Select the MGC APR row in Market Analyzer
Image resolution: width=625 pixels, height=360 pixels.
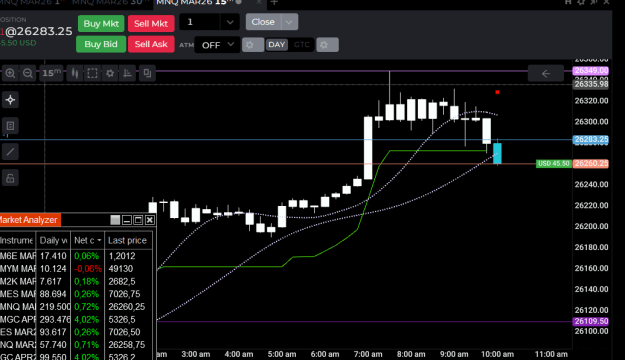(x=76, y=320)
